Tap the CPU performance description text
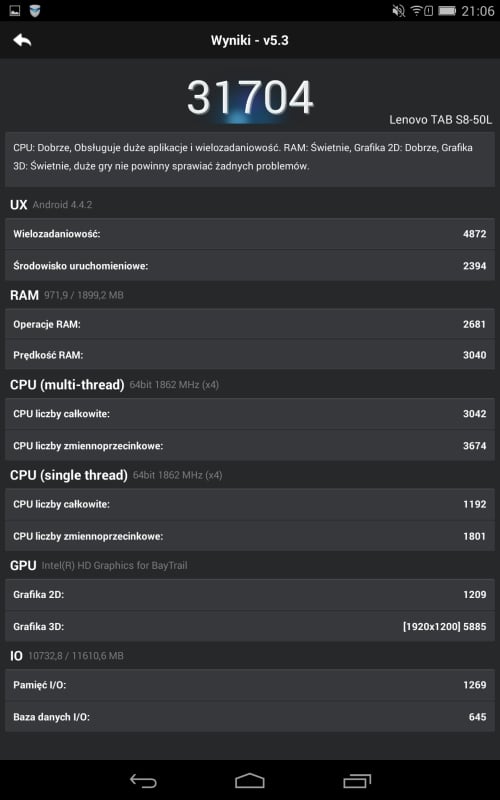This screenshot has width=500, height=800. coord(243,157)
